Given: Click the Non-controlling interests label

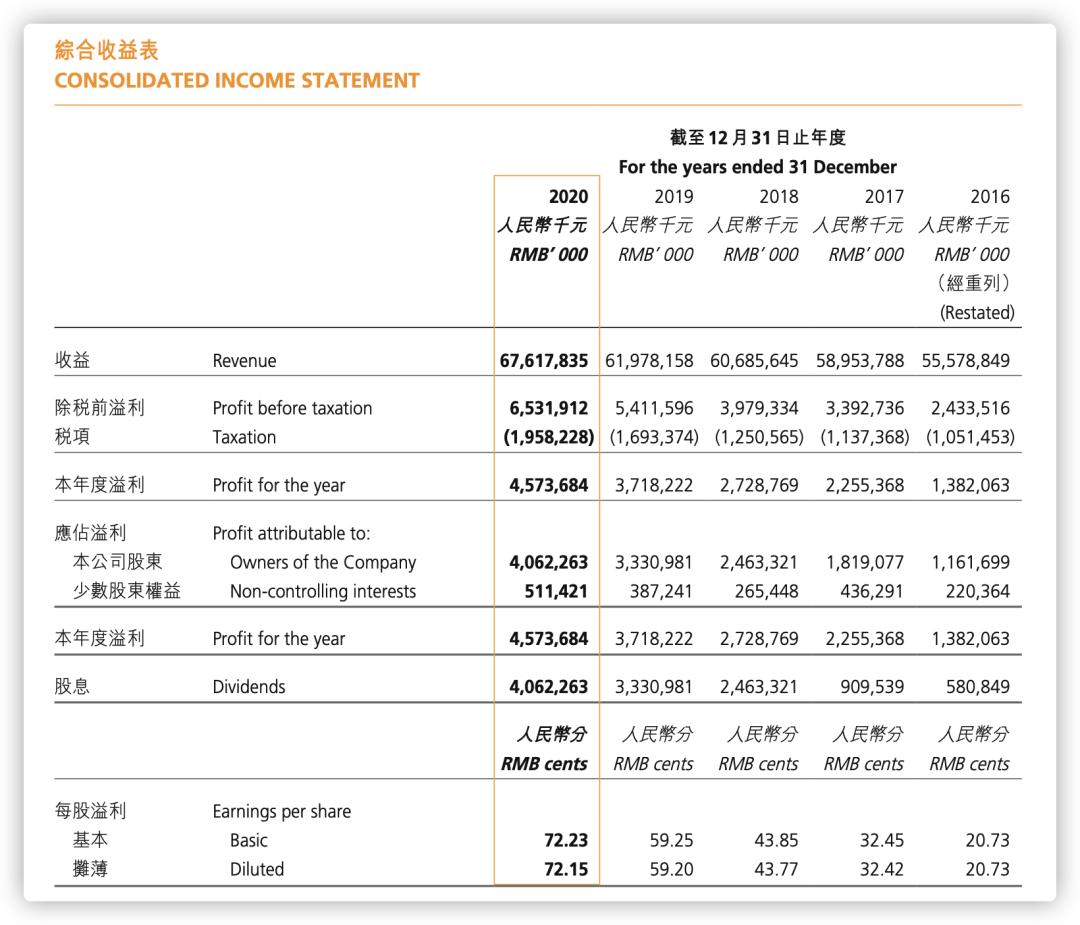Looking at the screenshot, I should point(322,591).
